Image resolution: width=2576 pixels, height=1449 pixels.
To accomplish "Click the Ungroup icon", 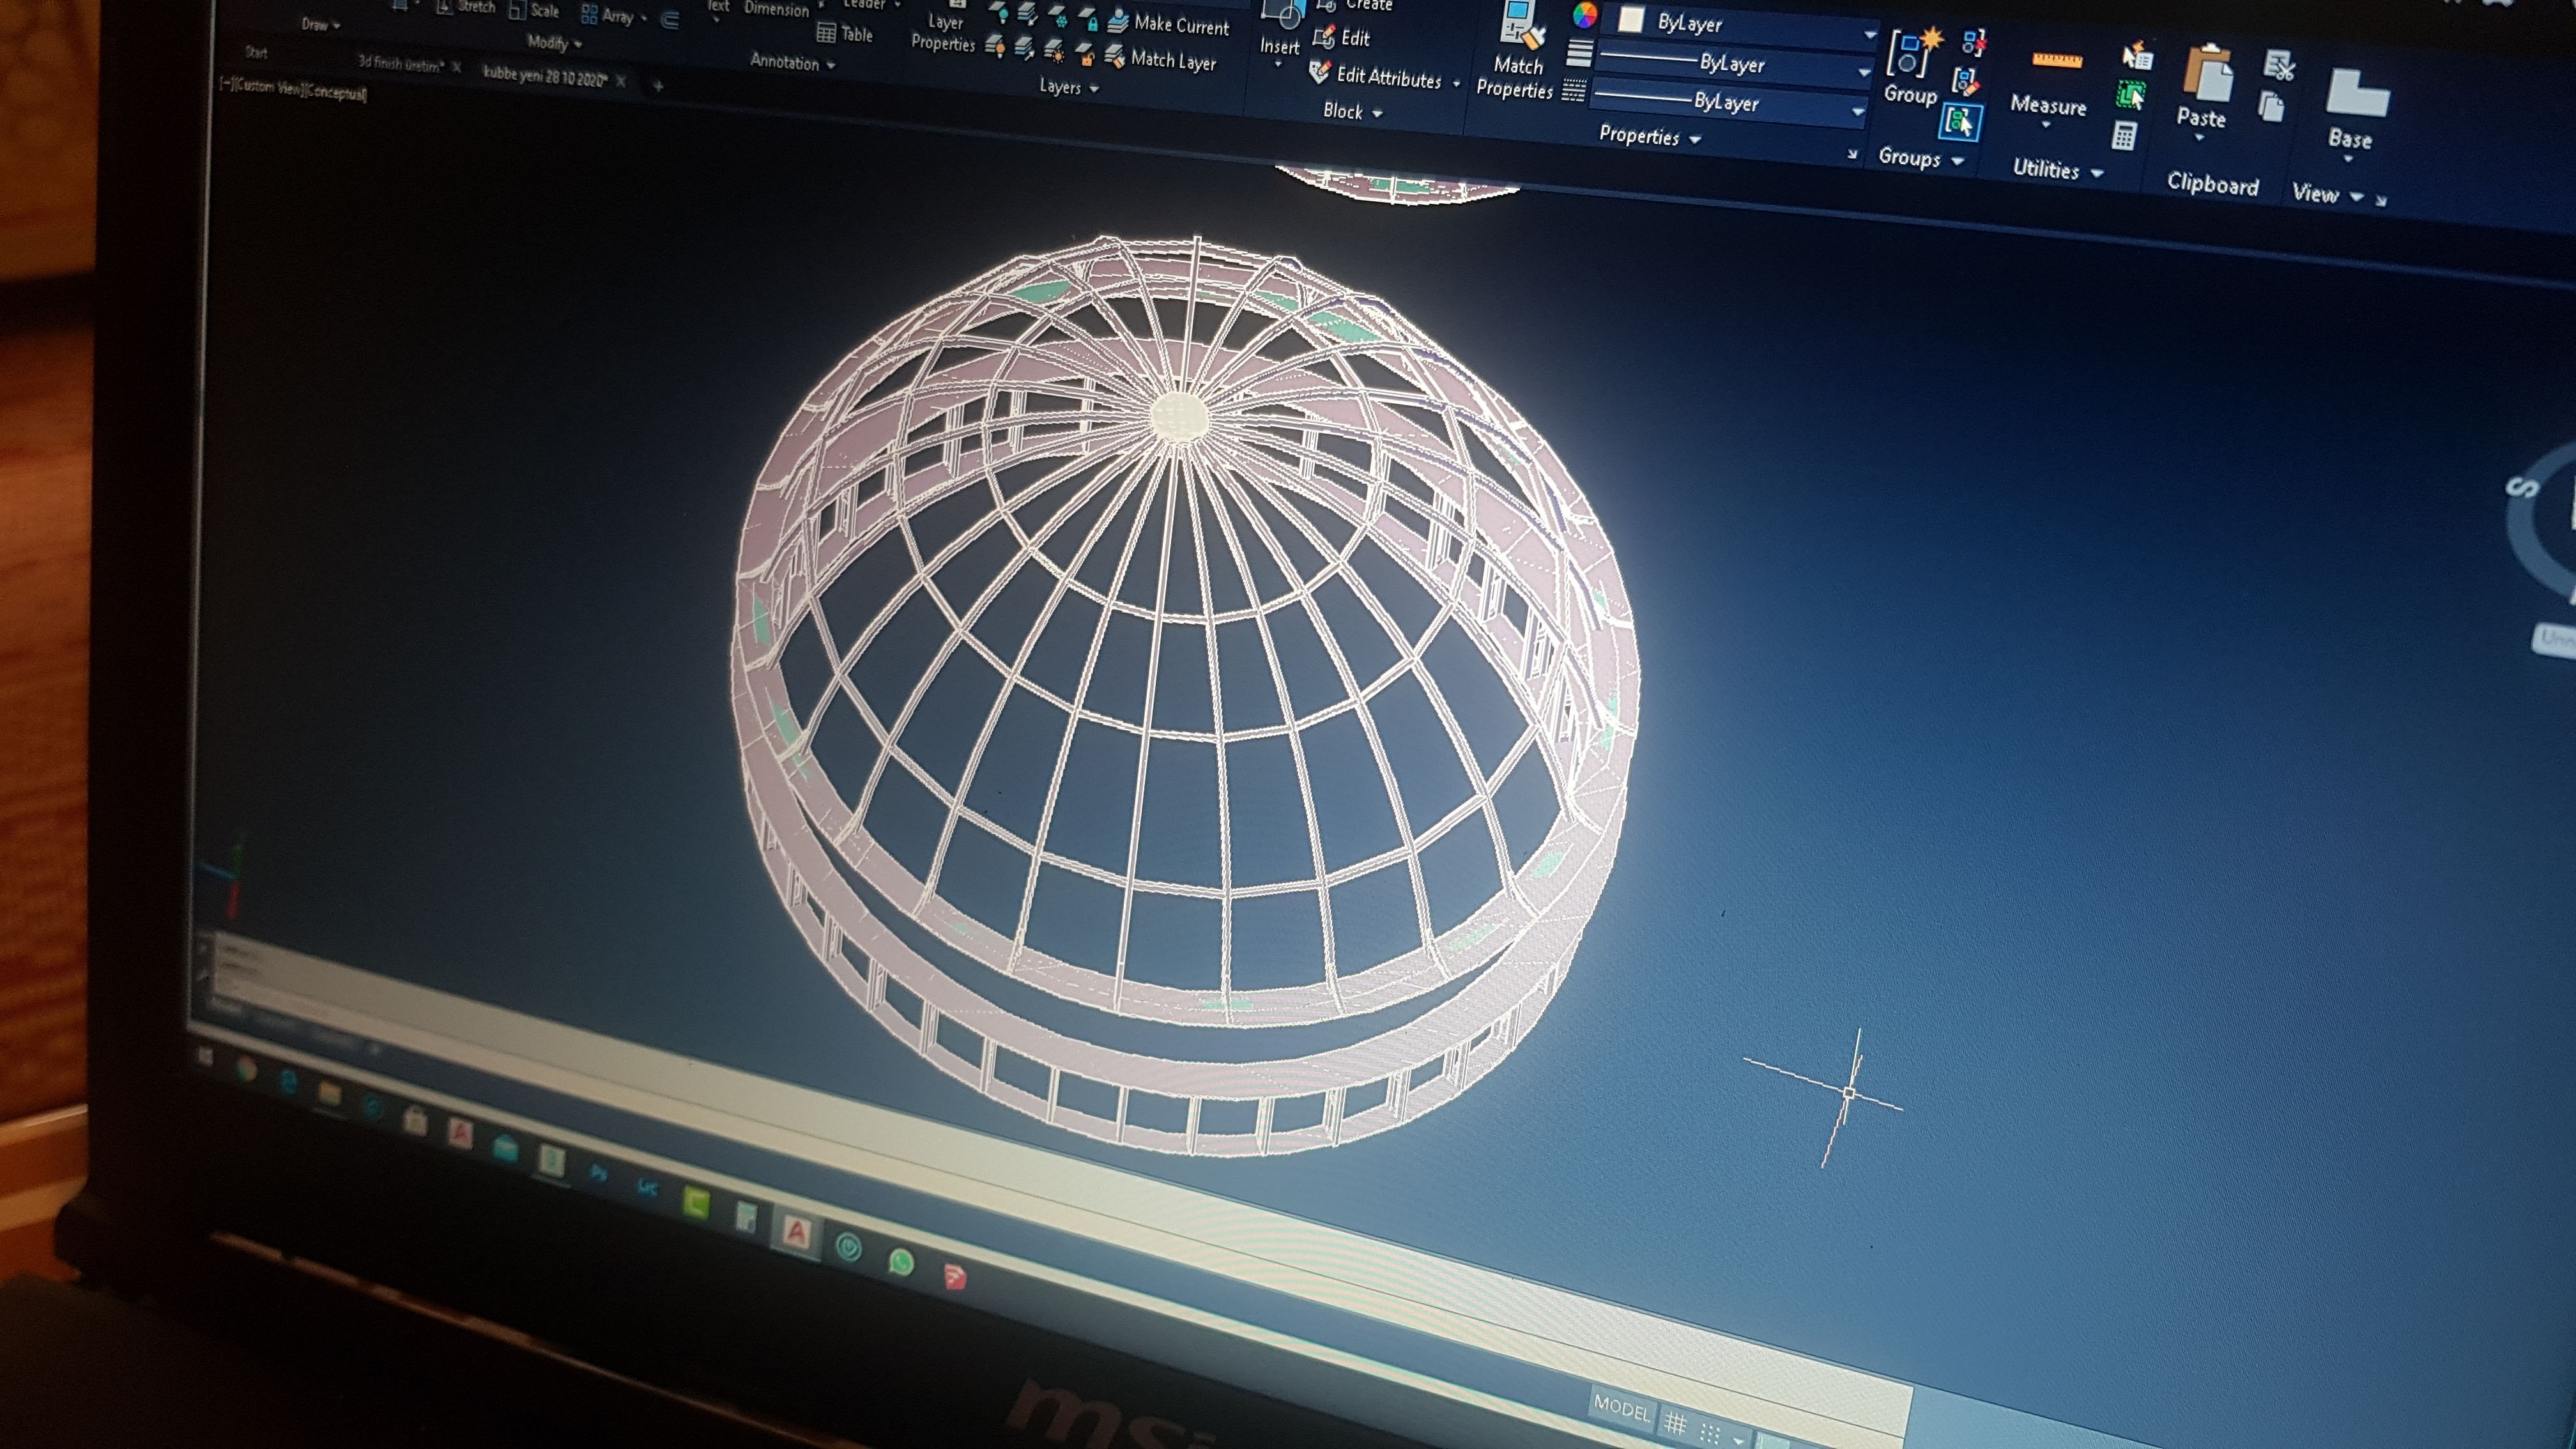I will point(1973,41).
